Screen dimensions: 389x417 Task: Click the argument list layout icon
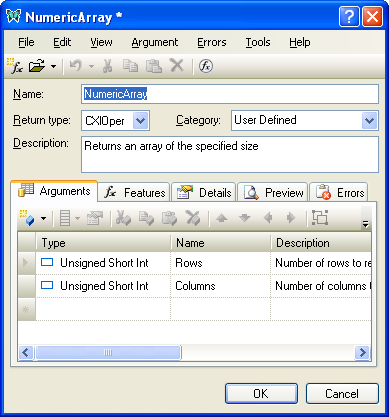point(65,218)
